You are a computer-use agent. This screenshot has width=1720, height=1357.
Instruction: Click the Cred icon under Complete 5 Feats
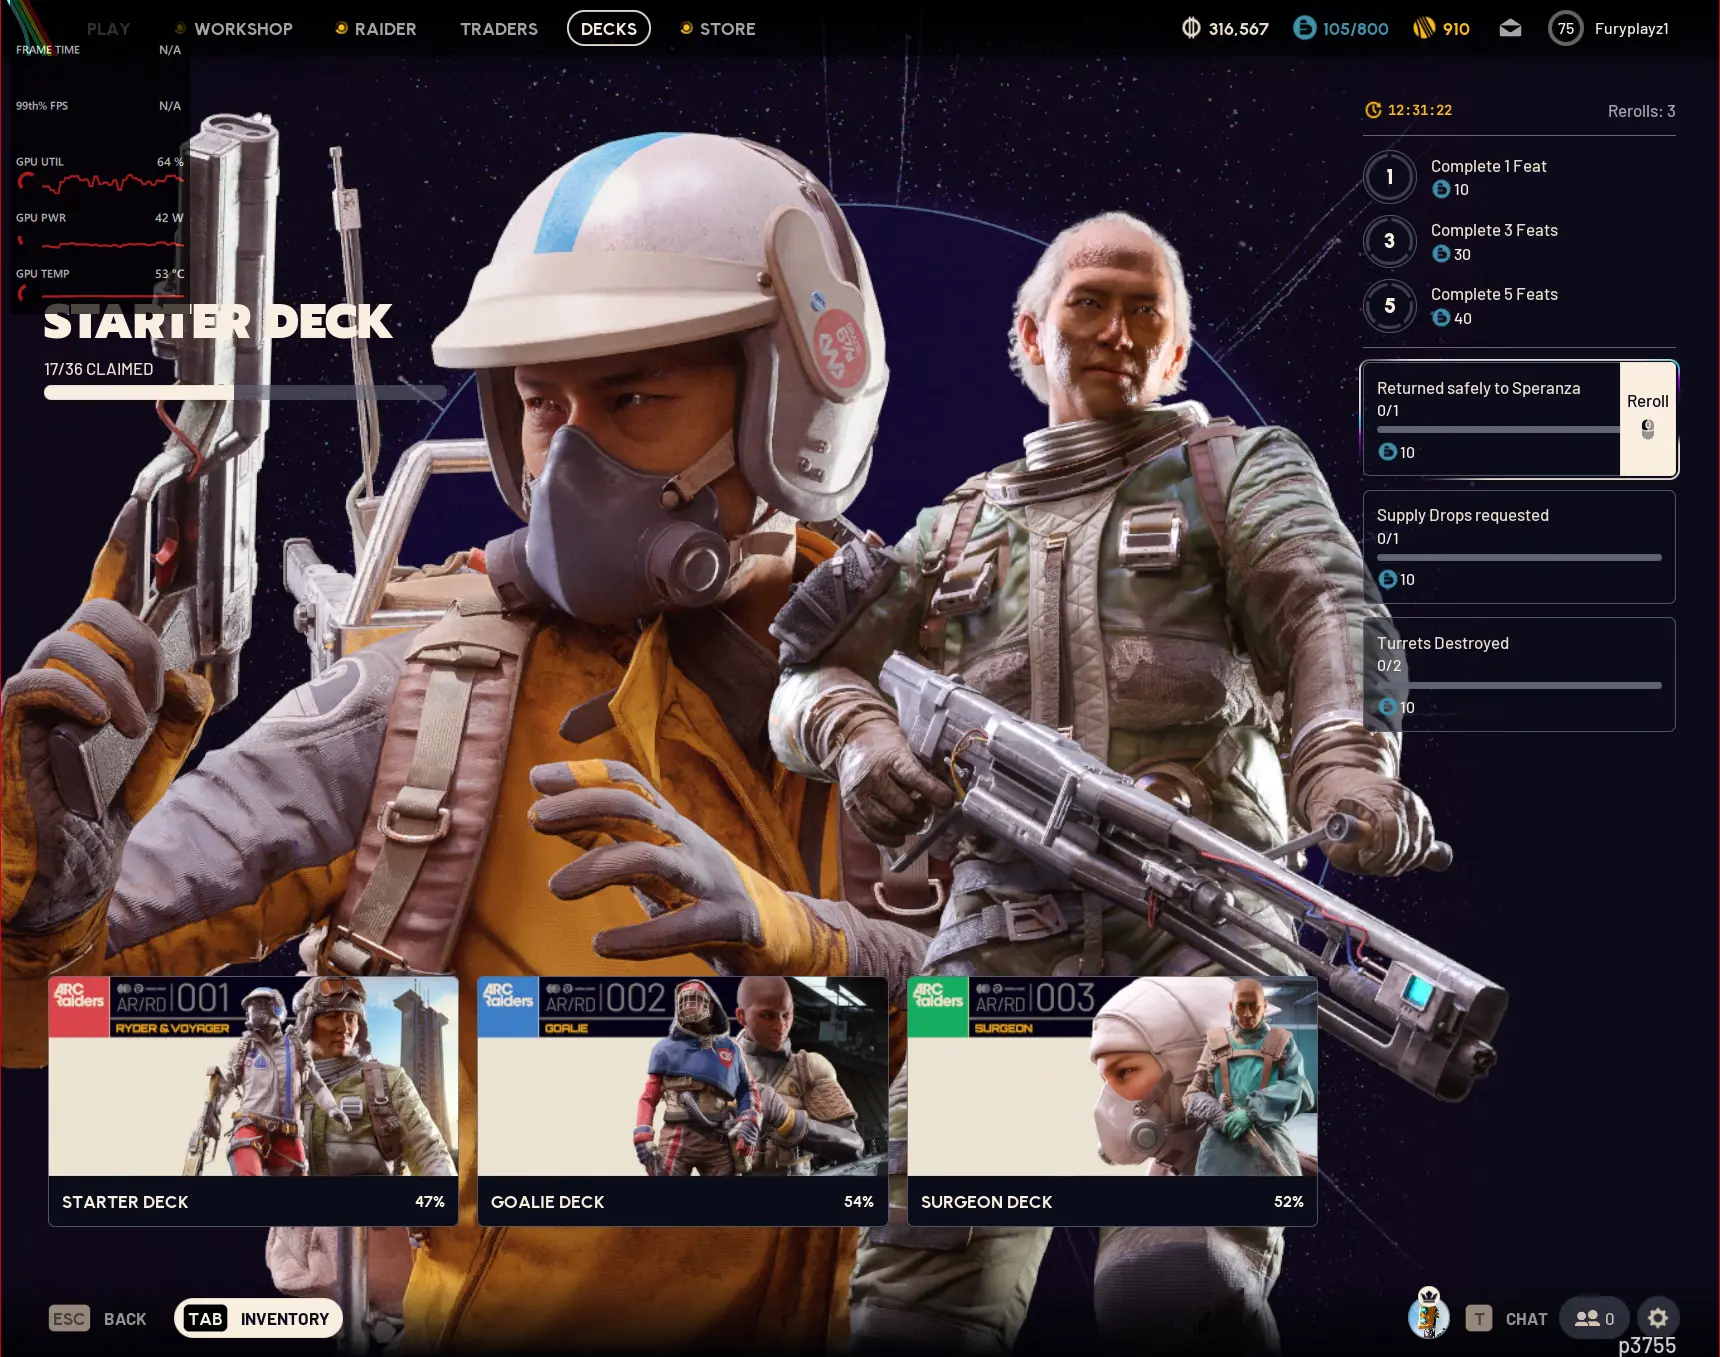click(x=1441, y=318)
